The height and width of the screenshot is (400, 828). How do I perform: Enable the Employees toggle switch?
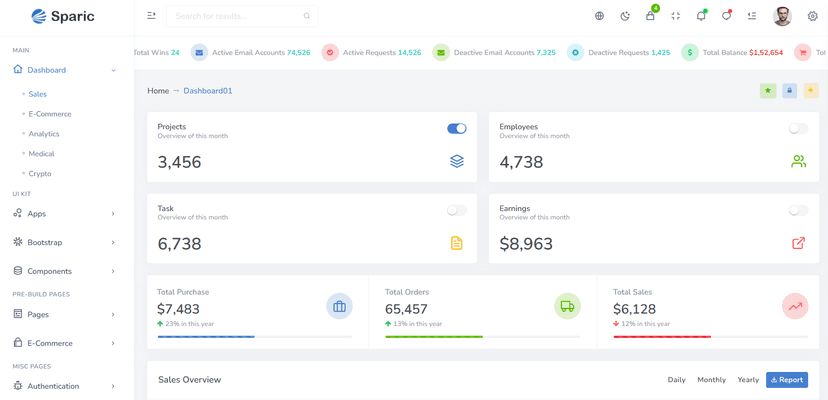click(x=798, y=128)
